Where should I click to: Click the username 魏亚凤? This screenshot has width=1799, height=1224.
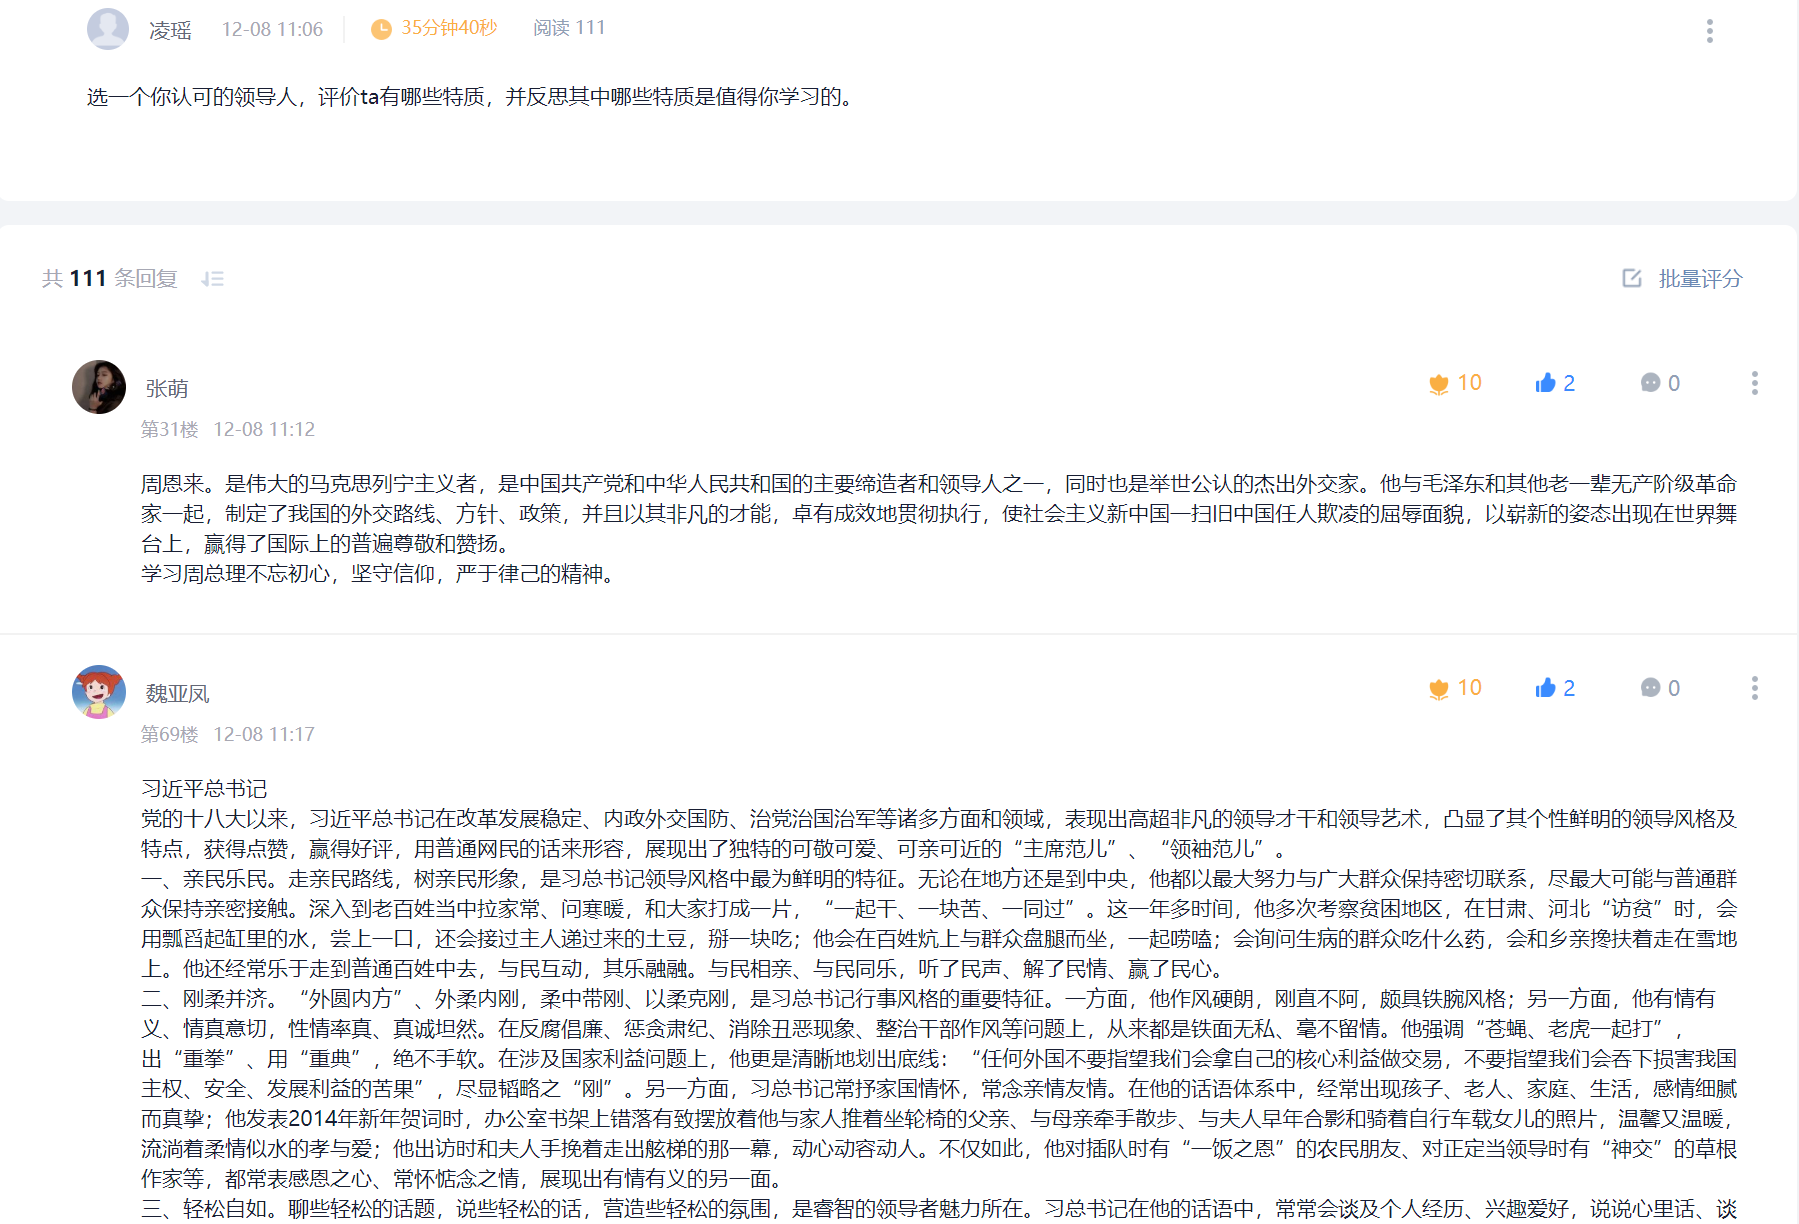click(177, 693)
